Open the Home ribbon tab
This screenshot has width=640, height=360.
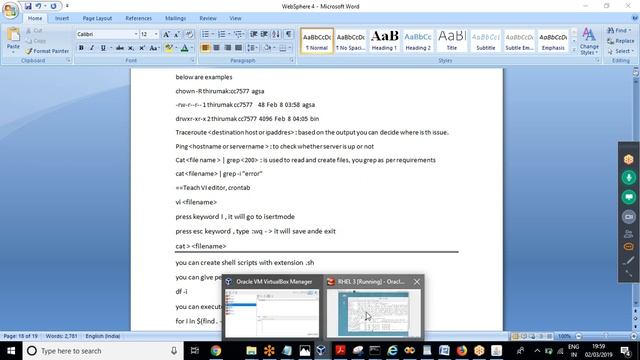point(35,18)
